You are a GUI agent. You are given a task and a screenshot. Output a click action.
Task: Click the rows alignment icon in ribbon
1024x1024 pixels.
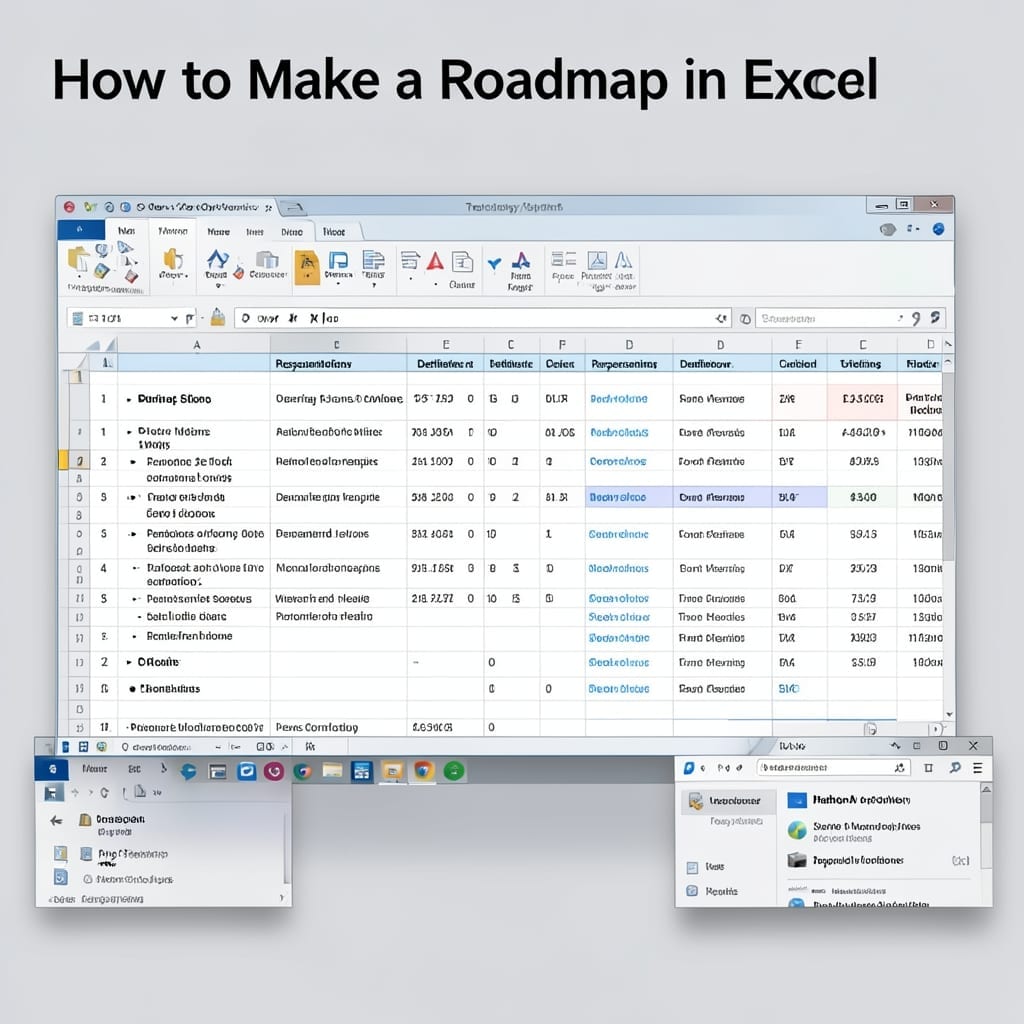[563, 259]
